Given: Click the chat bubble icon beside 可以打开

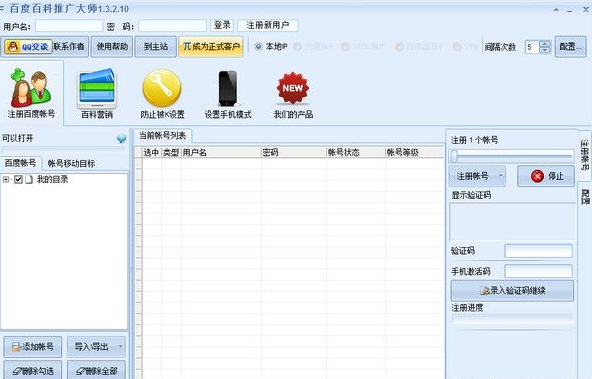Looking at the screenshot, I should coord(121,139).
